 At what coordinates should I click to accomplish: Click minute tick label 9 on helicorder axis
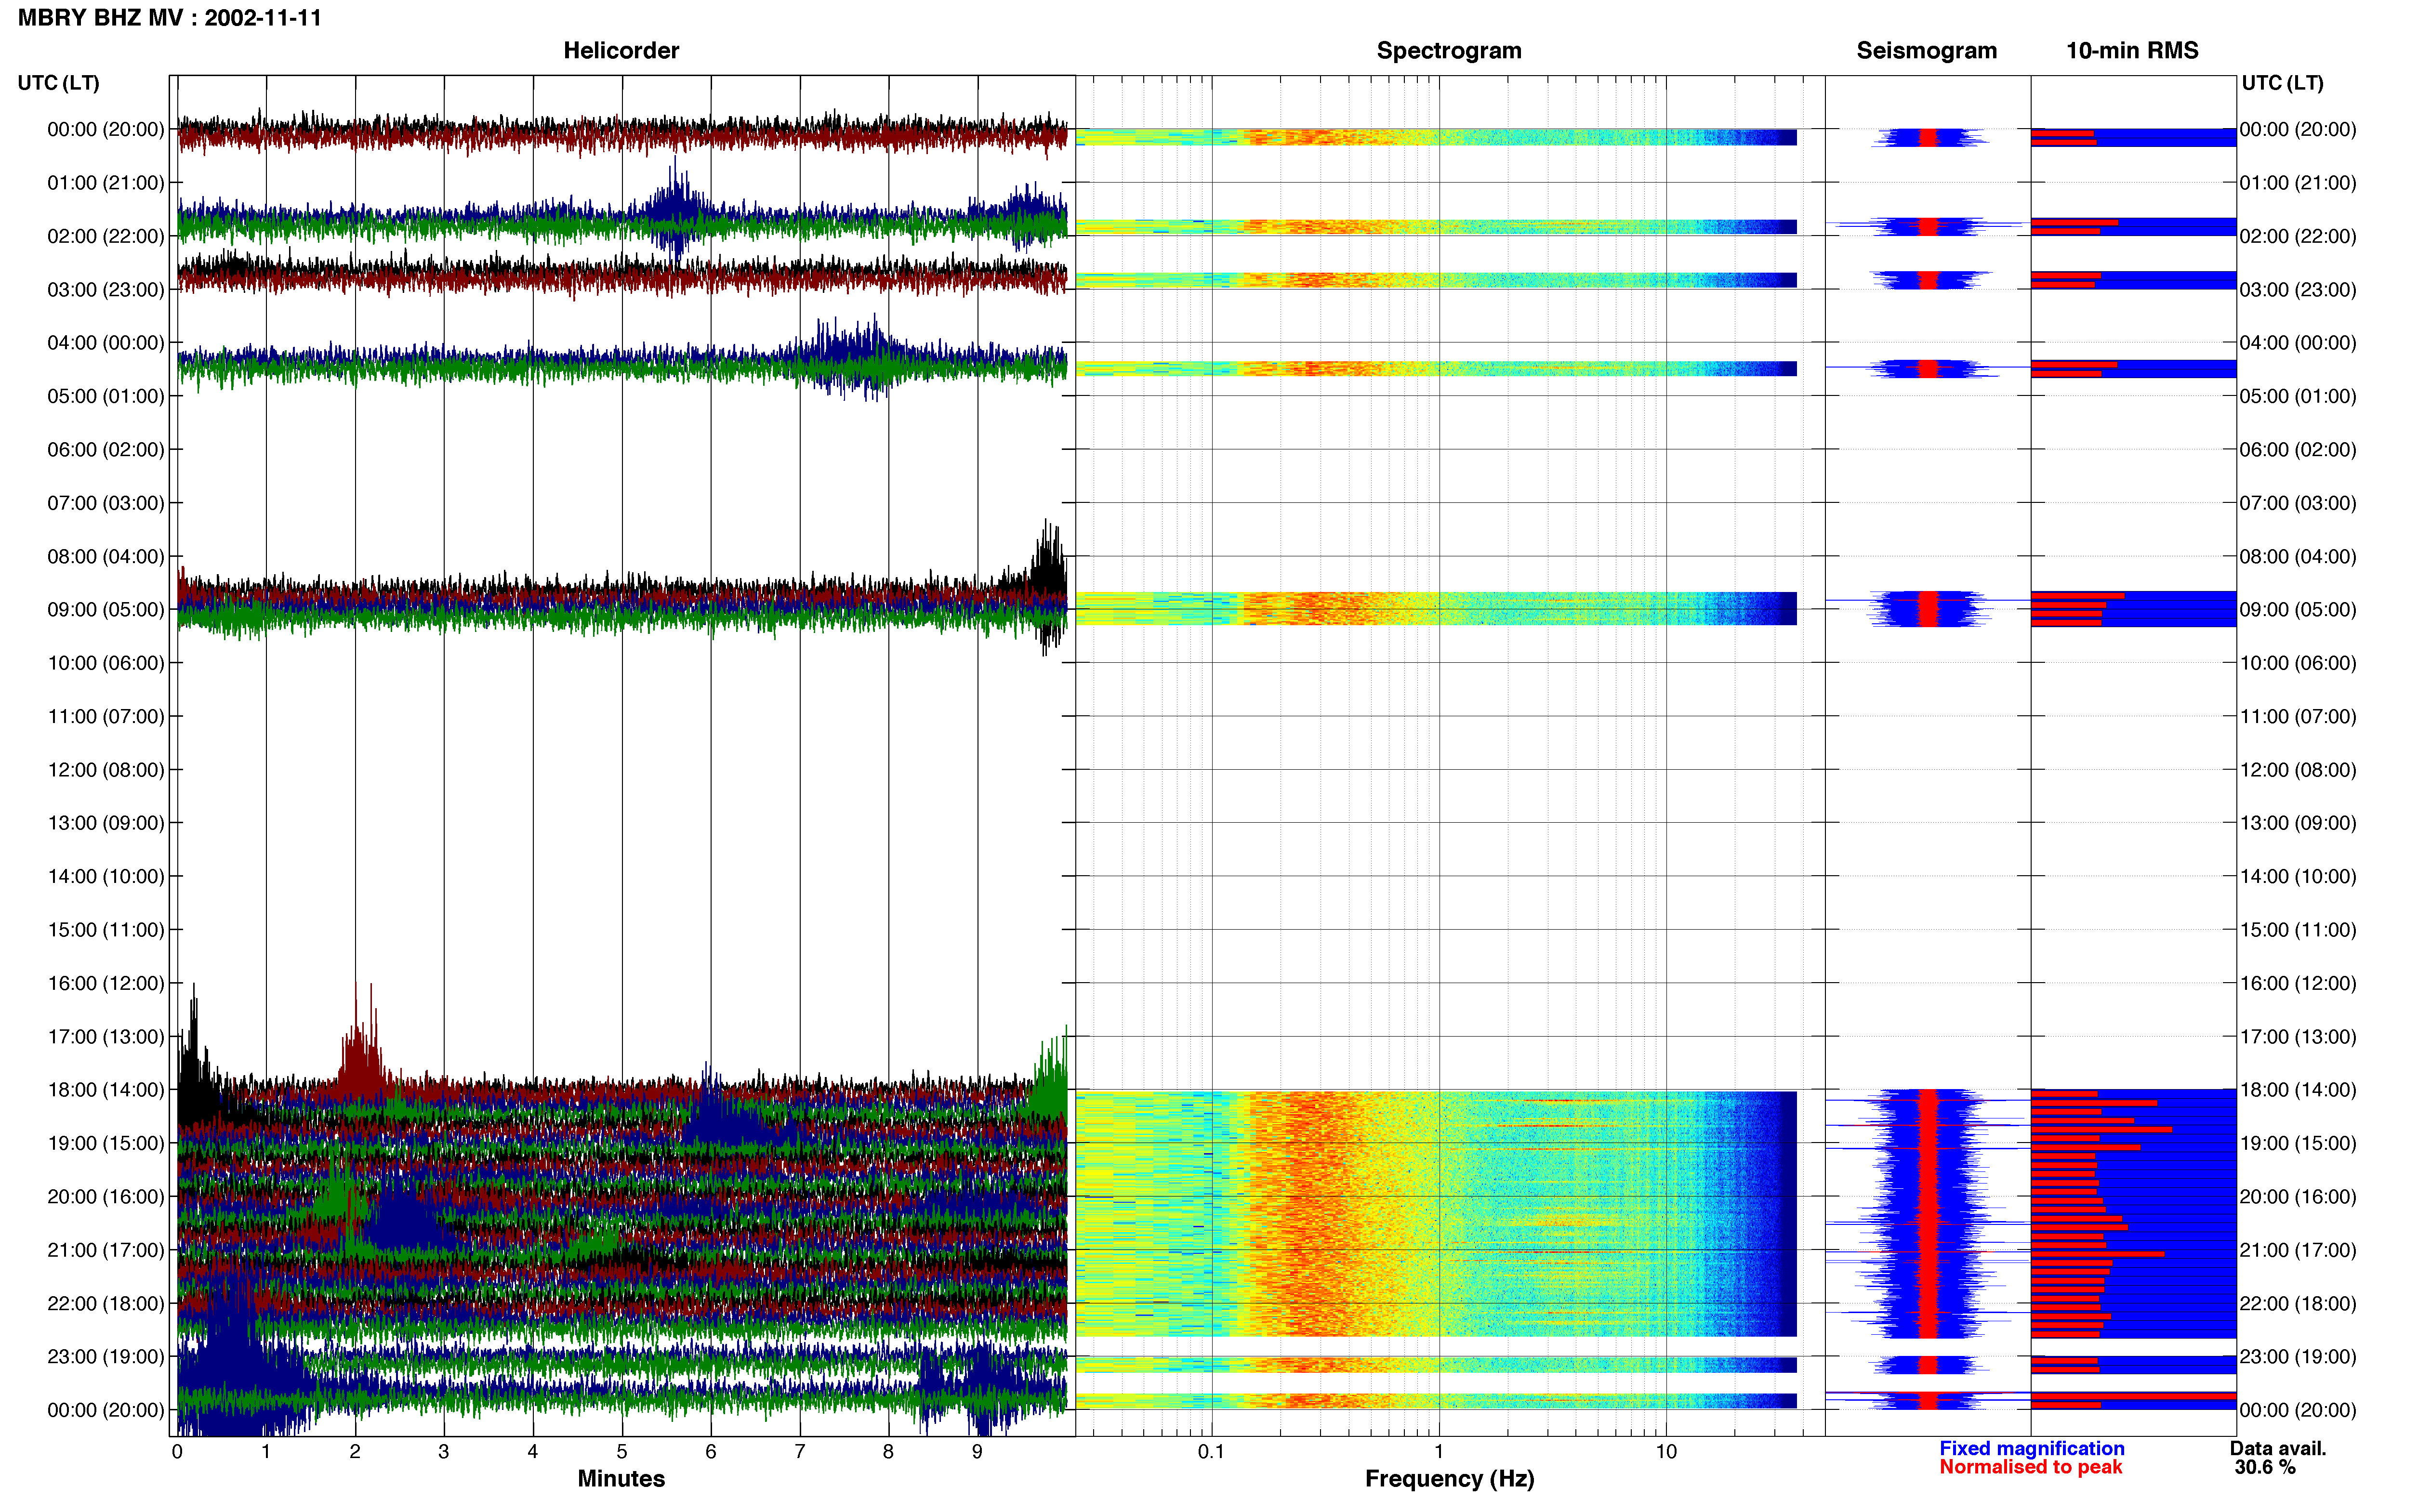pos(977,1451)
